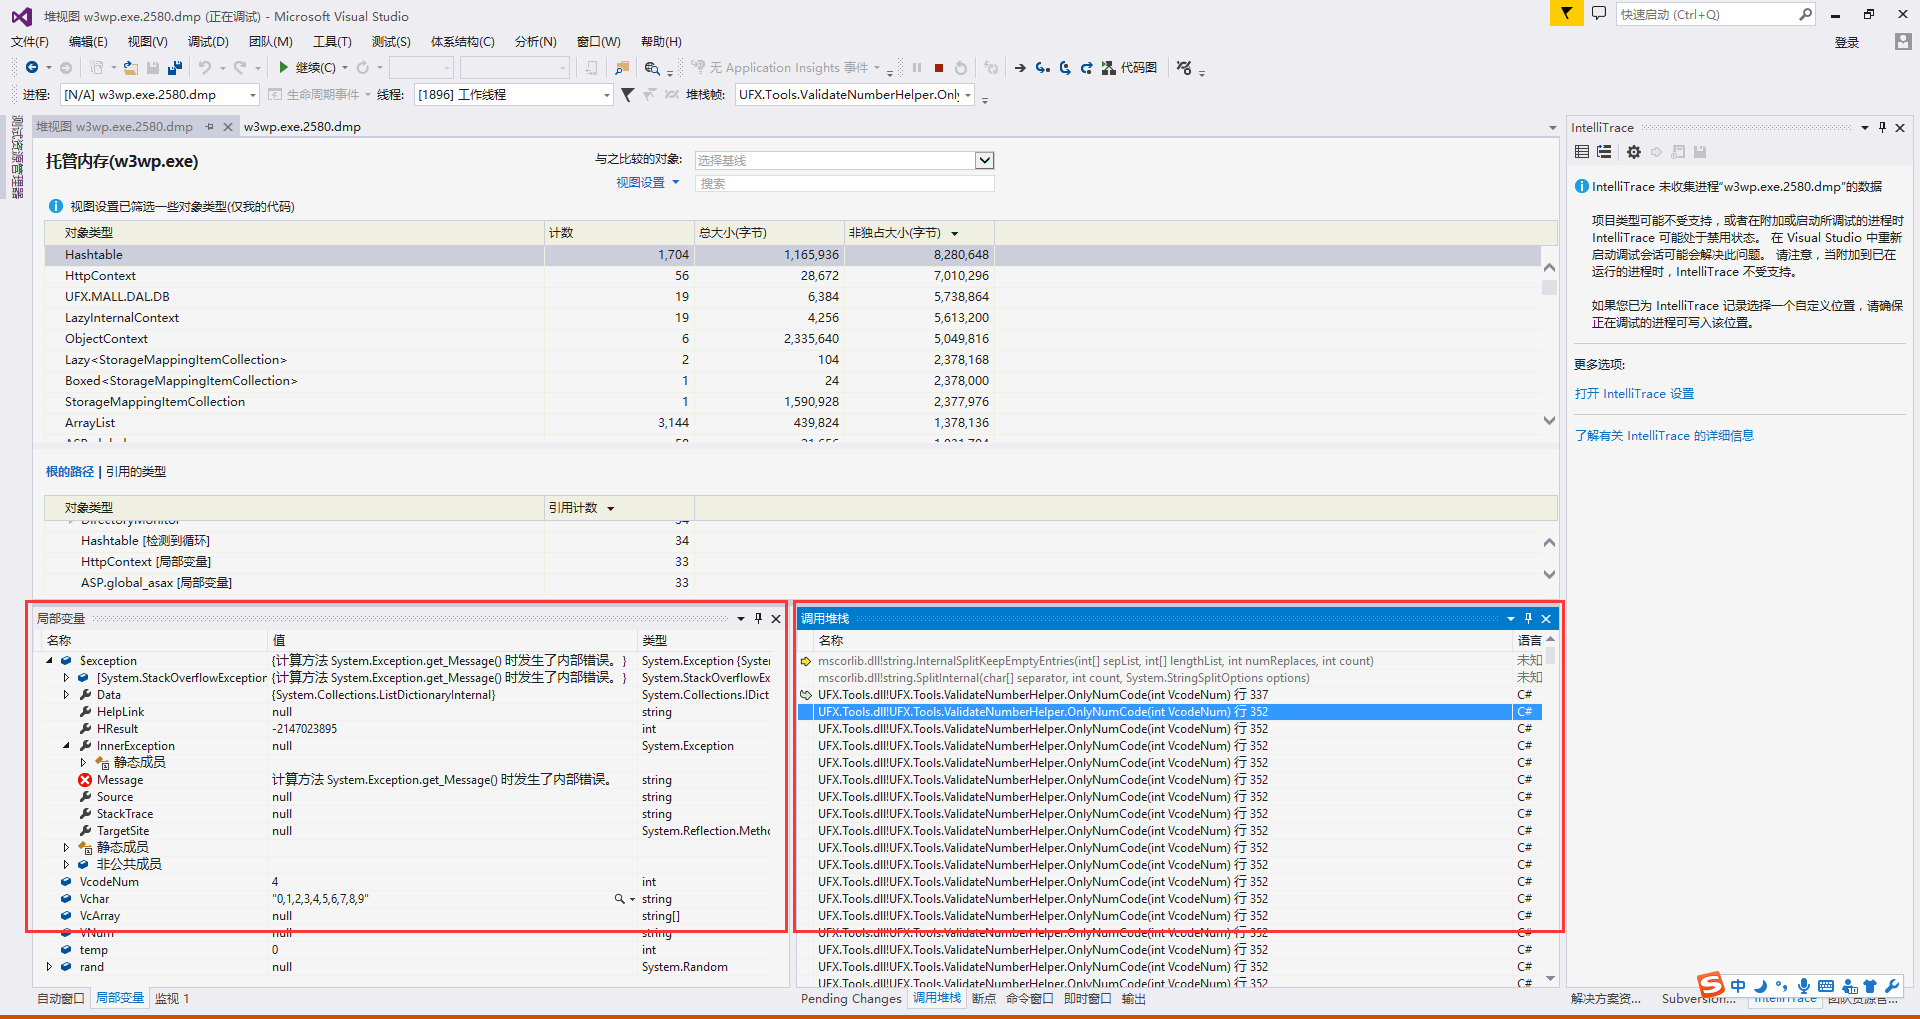Click the Save All icon in toolbar
The height and width of the screenshot is (1019, 1920).
[x=174, y=68]
